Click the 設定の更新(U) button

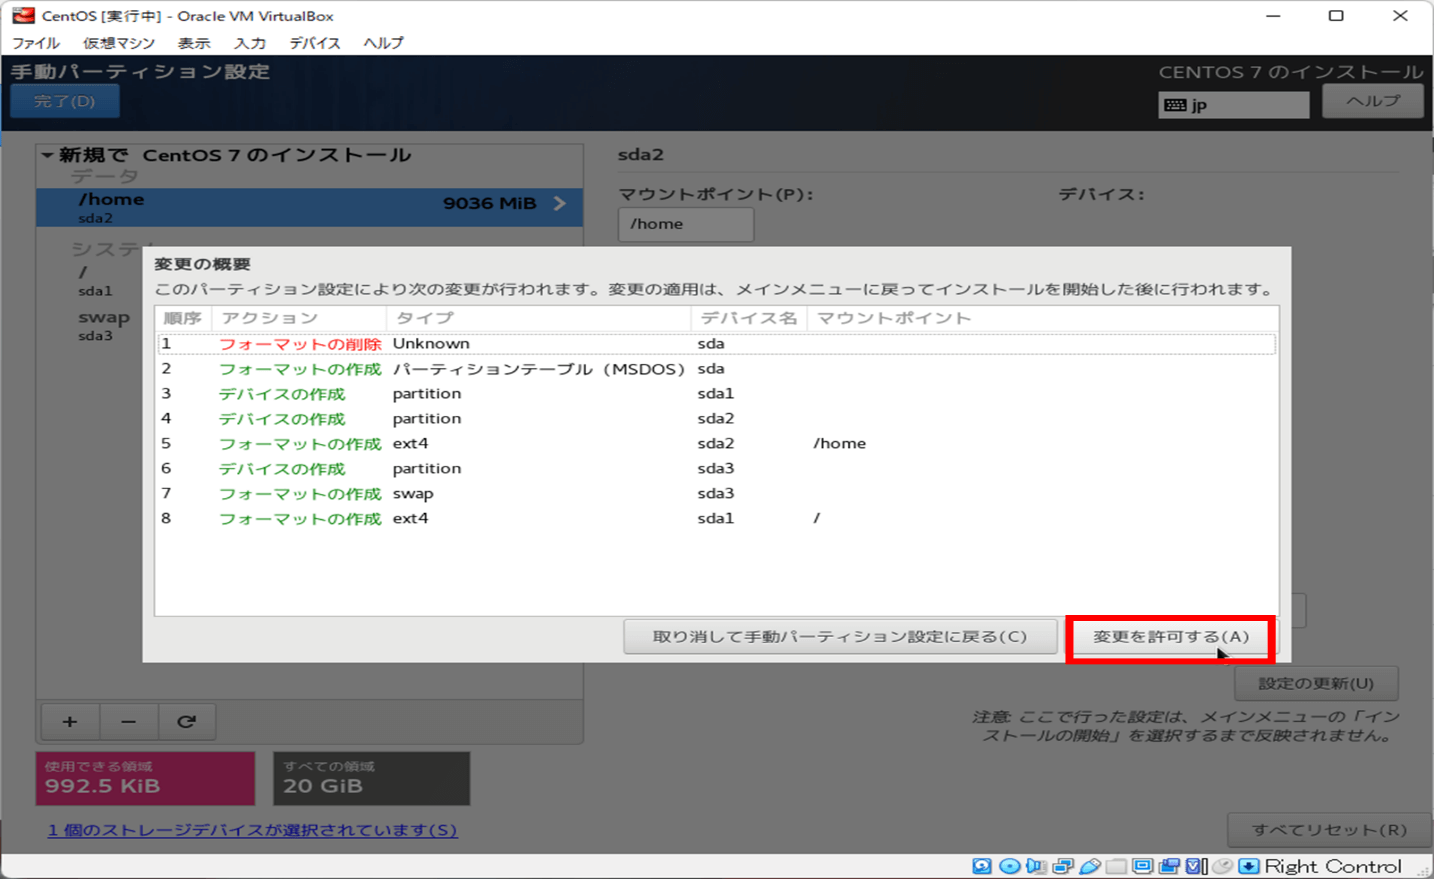pos(1316,684)
